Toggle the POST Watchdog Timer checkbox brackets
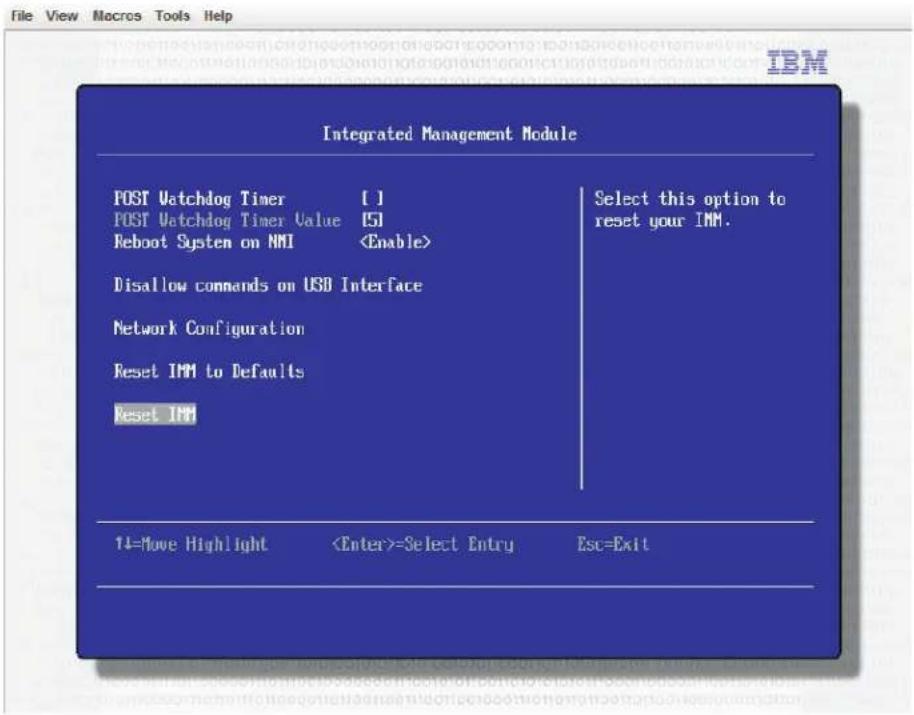 (372, 199)
